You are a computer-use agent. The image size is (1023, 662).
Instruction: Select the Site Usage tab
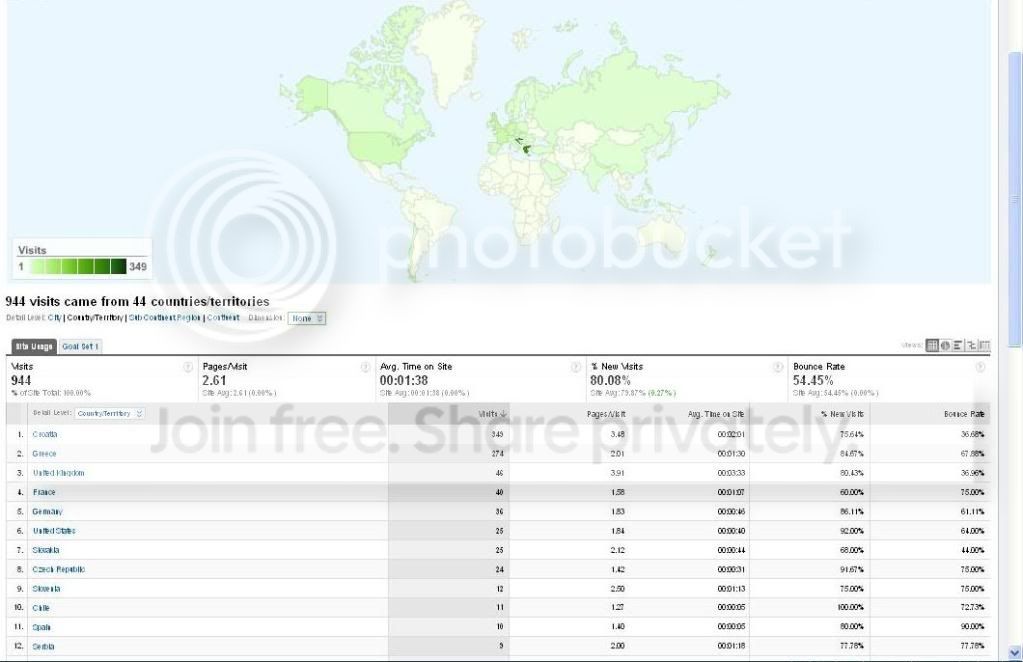coord(34,346)
